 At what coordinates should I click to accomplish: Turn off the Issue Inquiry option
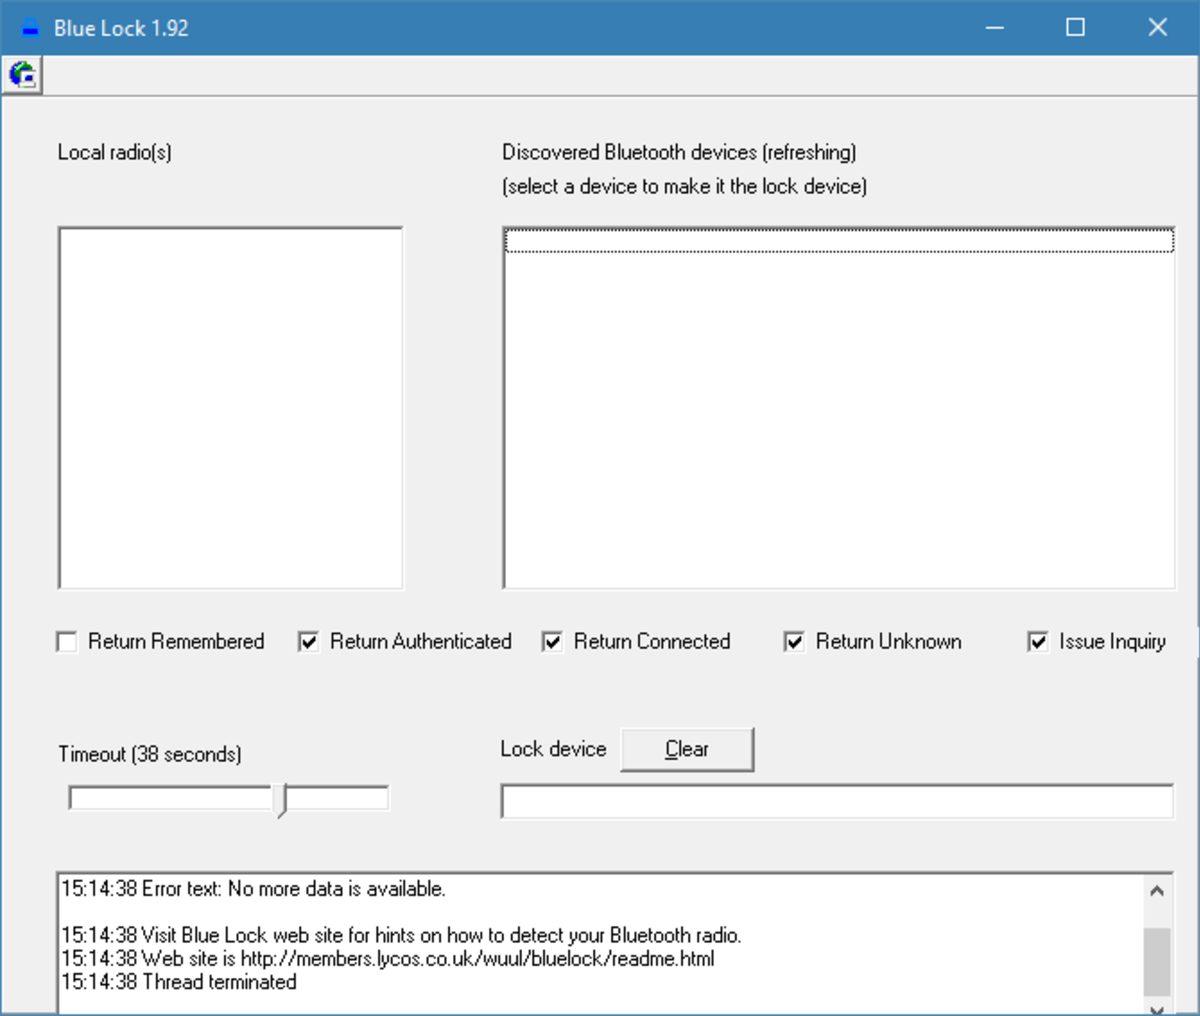pos(1037,641)
